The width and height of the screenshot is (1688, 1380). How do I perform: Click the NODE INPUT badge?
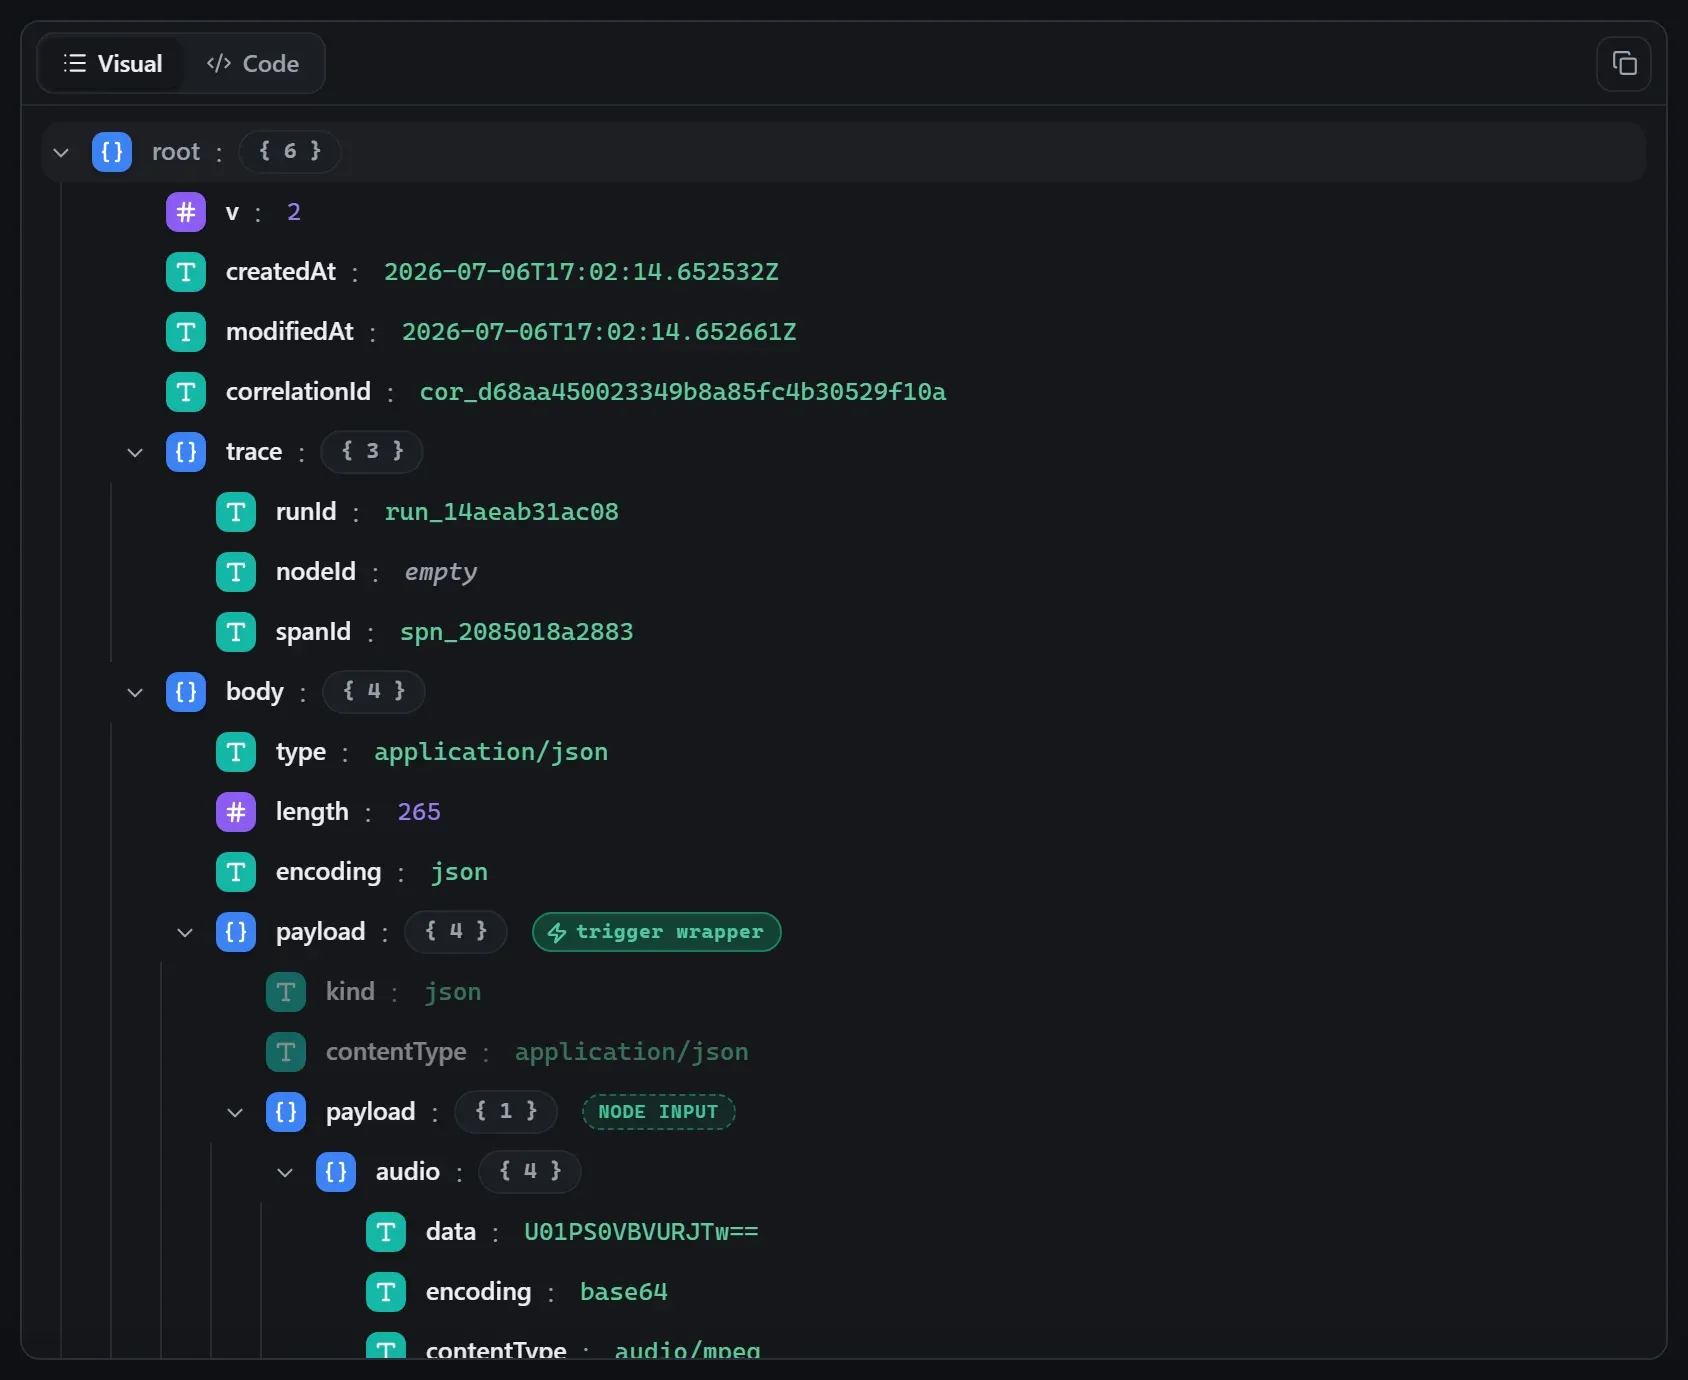point(659,1112)
